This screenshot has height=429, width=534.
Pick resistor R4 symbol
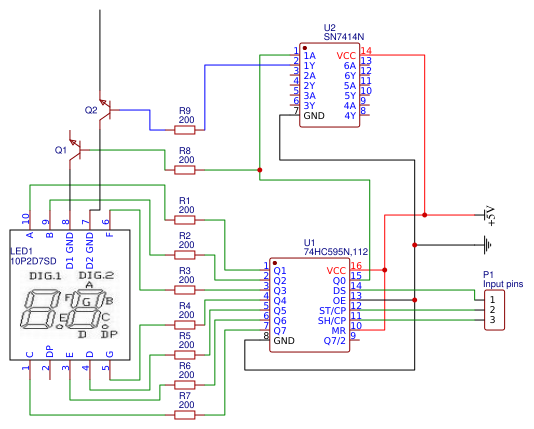pos(185,325)
